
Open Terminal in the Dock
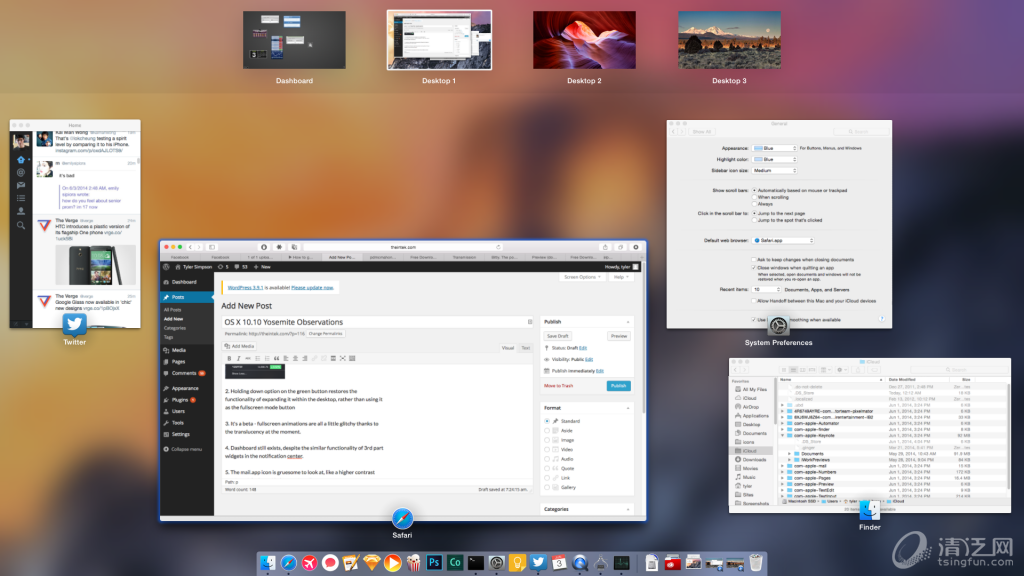[476, 563]
